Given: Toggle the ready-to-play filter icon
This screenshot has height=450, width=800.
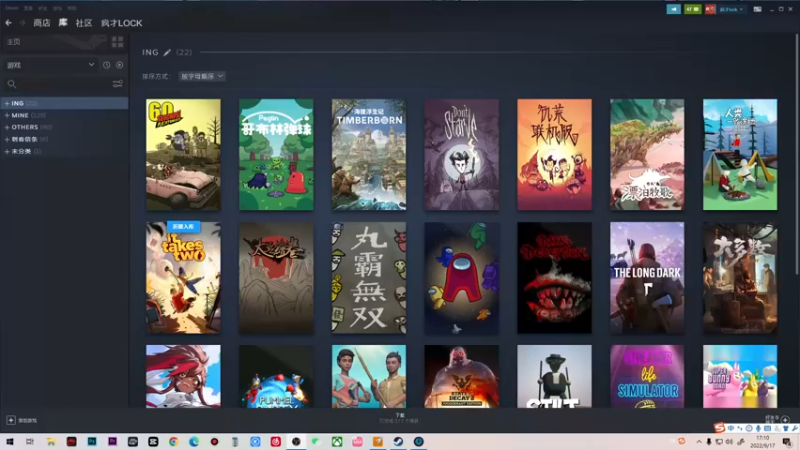Looking at the screenshot, I should [x=119, y=65].
